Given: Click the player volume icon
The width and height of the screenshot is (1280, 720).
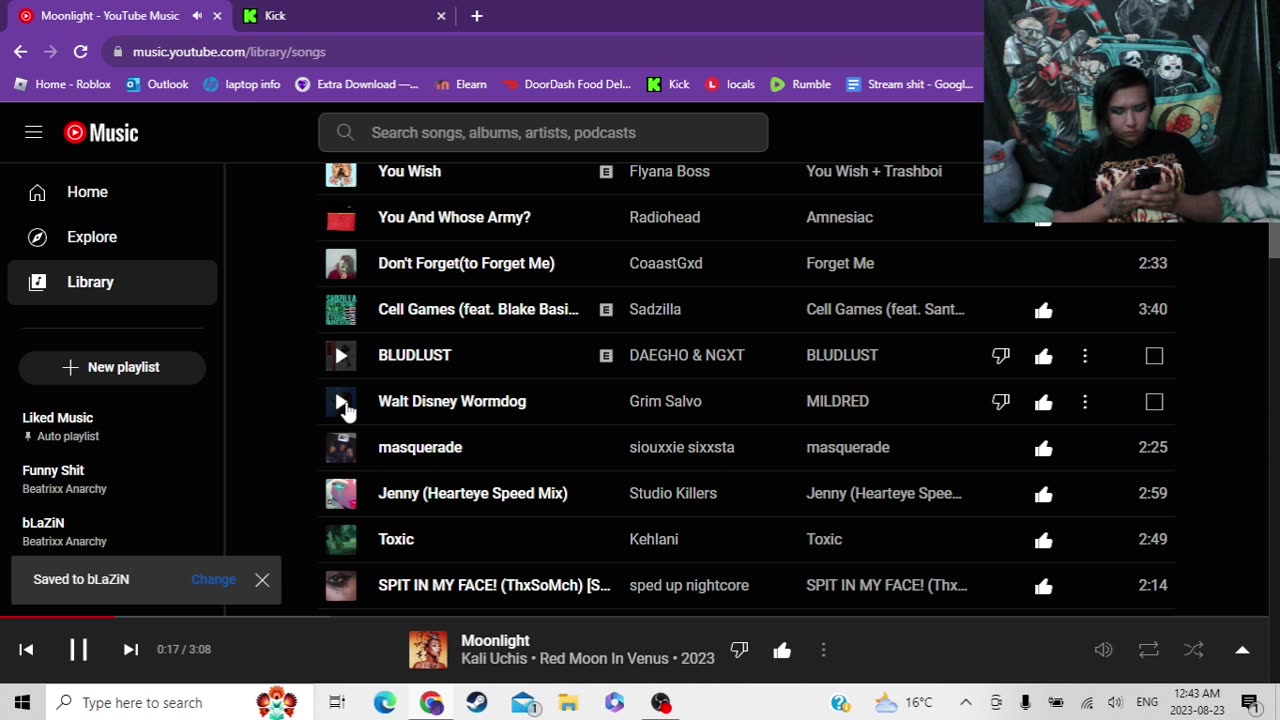Looking at the screenshot, I should pyautogui.click(x=1103, y=650).
